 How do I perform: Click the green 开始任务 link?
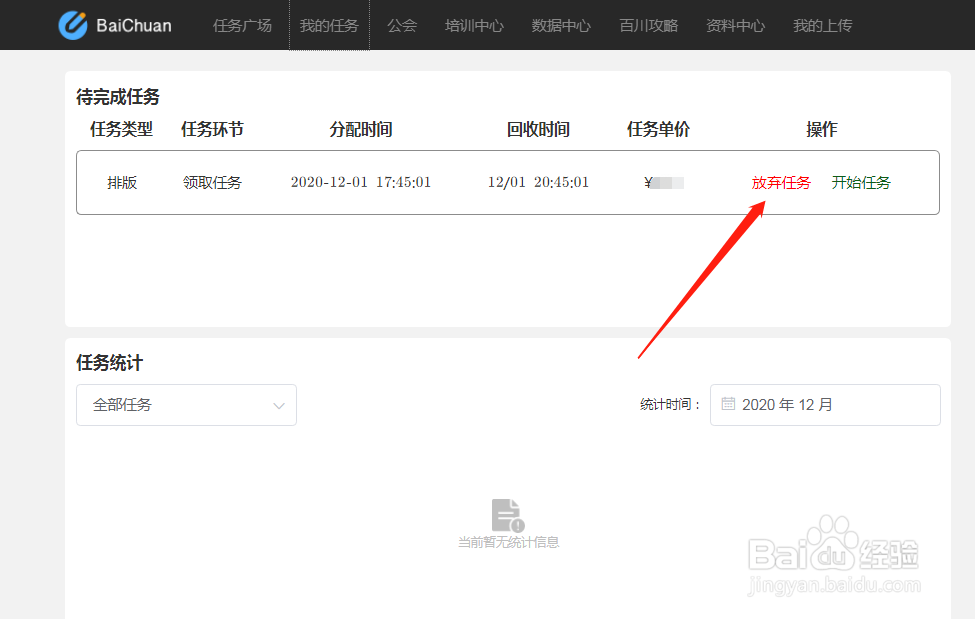click(861, 182)
